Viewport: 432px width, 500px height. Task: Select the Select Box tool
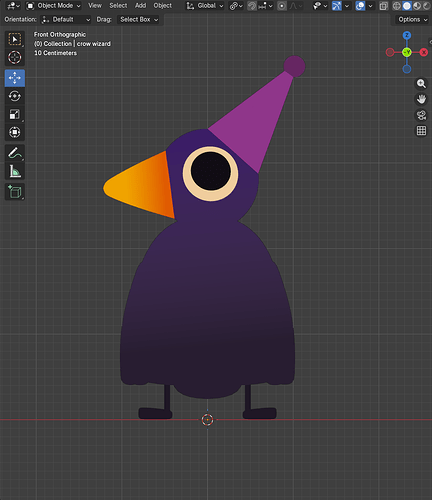(x=15, y=39)
